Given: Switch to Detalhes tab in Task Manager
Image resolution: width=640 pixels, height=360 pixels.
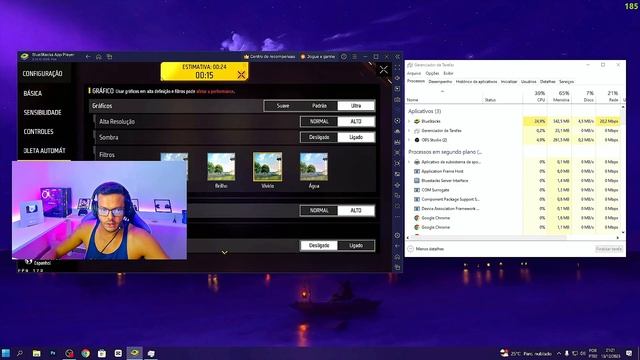Looking at the screenshot, I should pos(547,82).
